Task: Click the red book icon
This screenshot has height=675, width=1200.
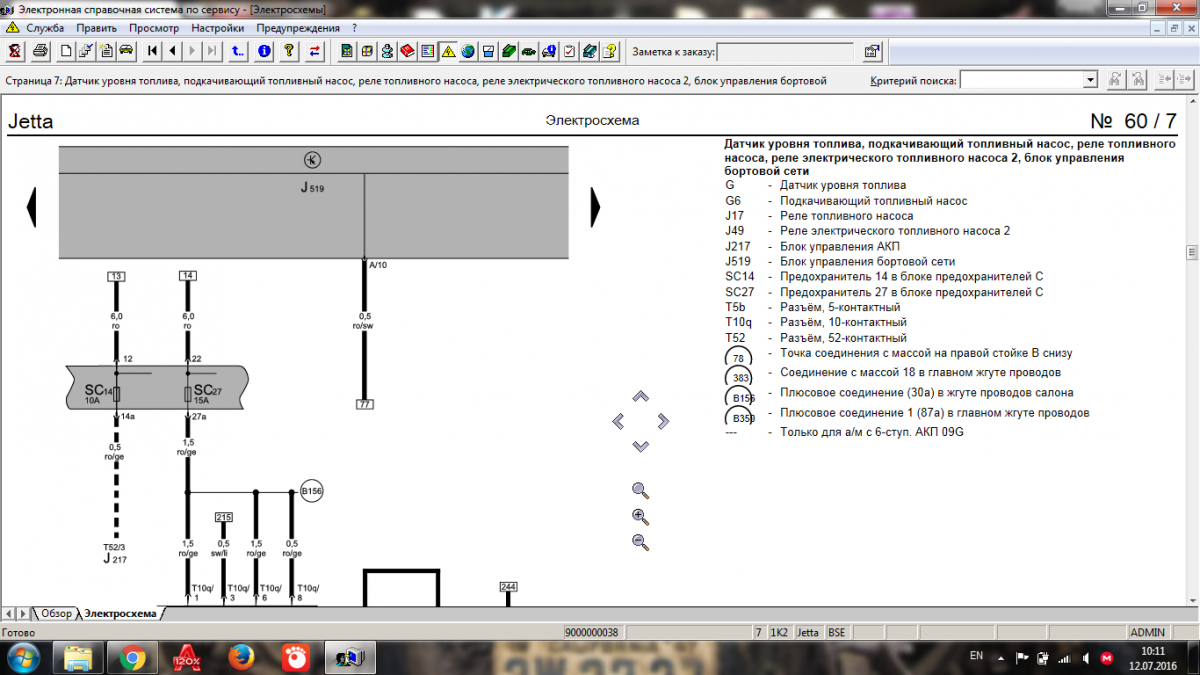Action: (408, 50)
